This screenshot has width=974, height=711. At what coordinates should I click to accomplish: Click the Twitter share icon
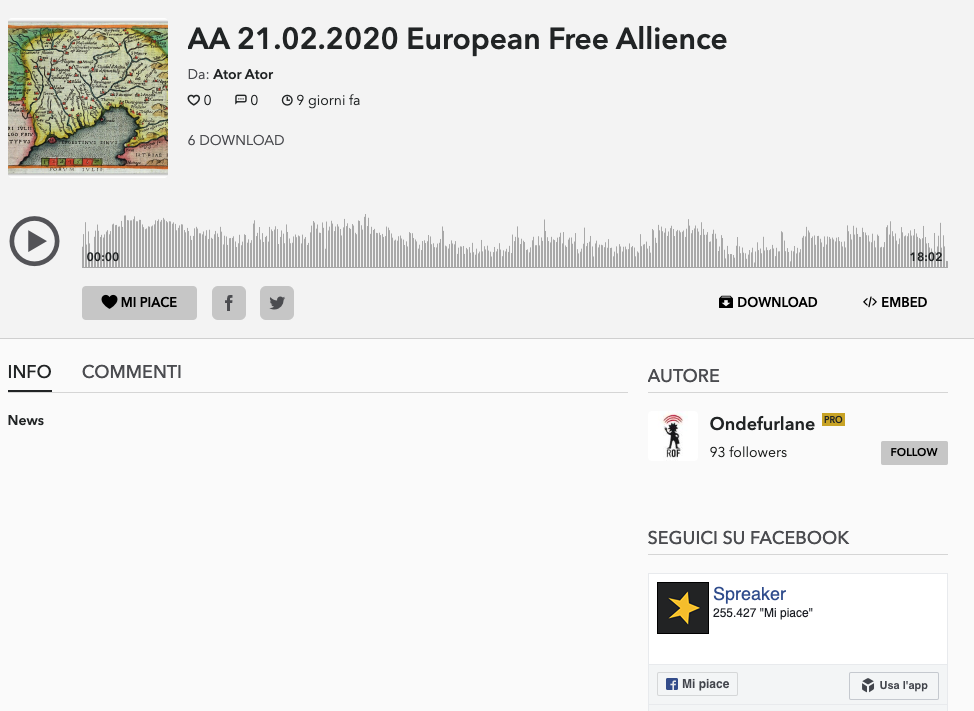tap(277, 303)
